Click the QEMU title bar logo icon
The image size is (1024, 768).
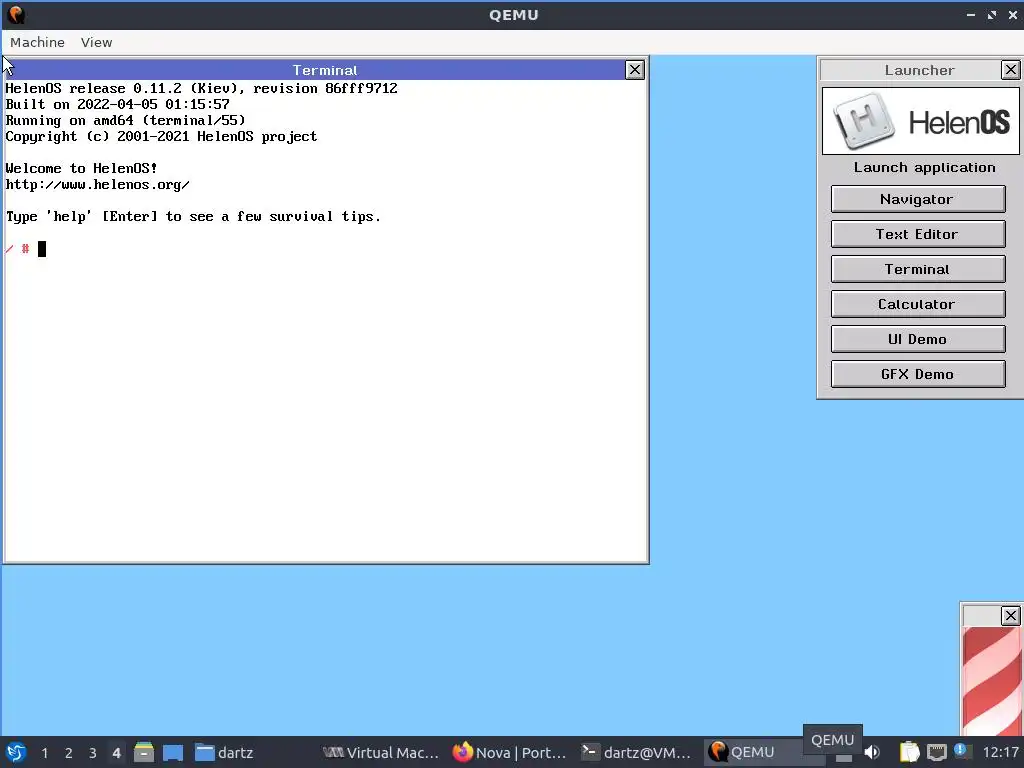click(x=16, y=14)
